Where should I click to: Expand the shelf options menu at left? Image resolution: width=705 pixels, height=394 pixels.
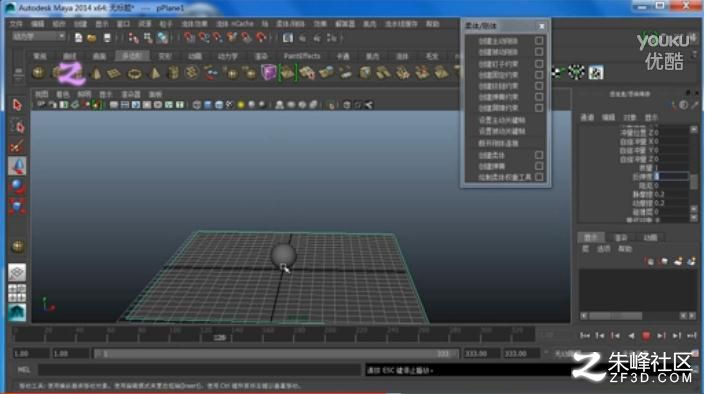click(x=18, y=72)
